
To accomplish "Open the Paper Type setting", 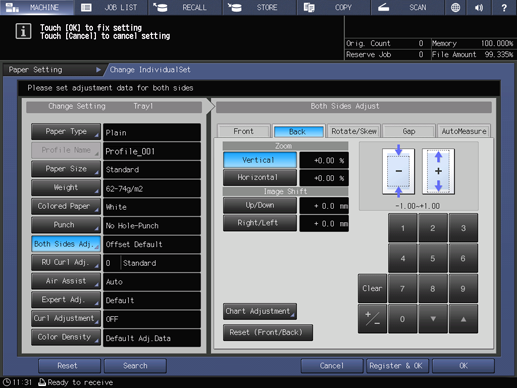I will [66, 132].
